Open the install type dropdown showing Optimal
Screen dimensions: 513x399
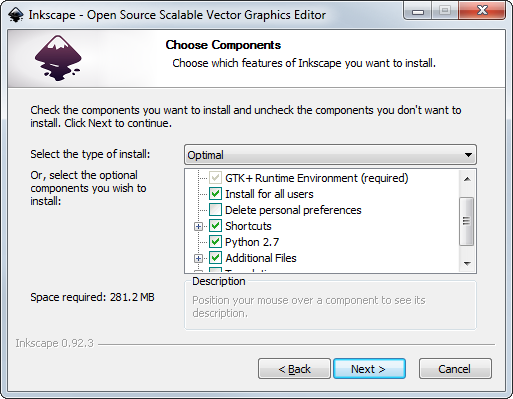(330, 155)
